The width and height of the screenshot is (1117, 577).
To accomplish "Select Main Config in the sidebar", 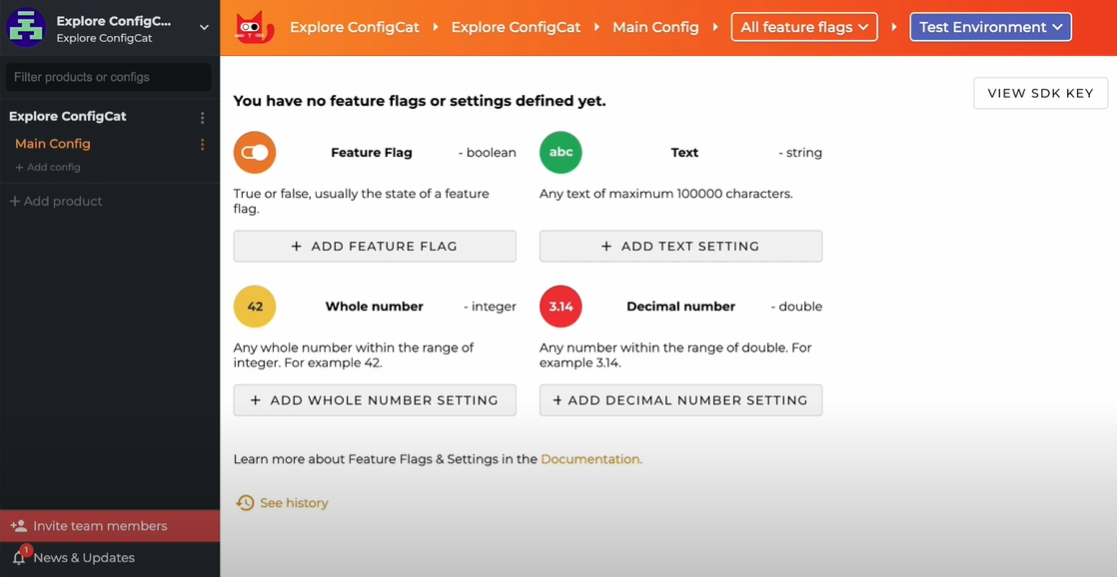I will point(53,144).
